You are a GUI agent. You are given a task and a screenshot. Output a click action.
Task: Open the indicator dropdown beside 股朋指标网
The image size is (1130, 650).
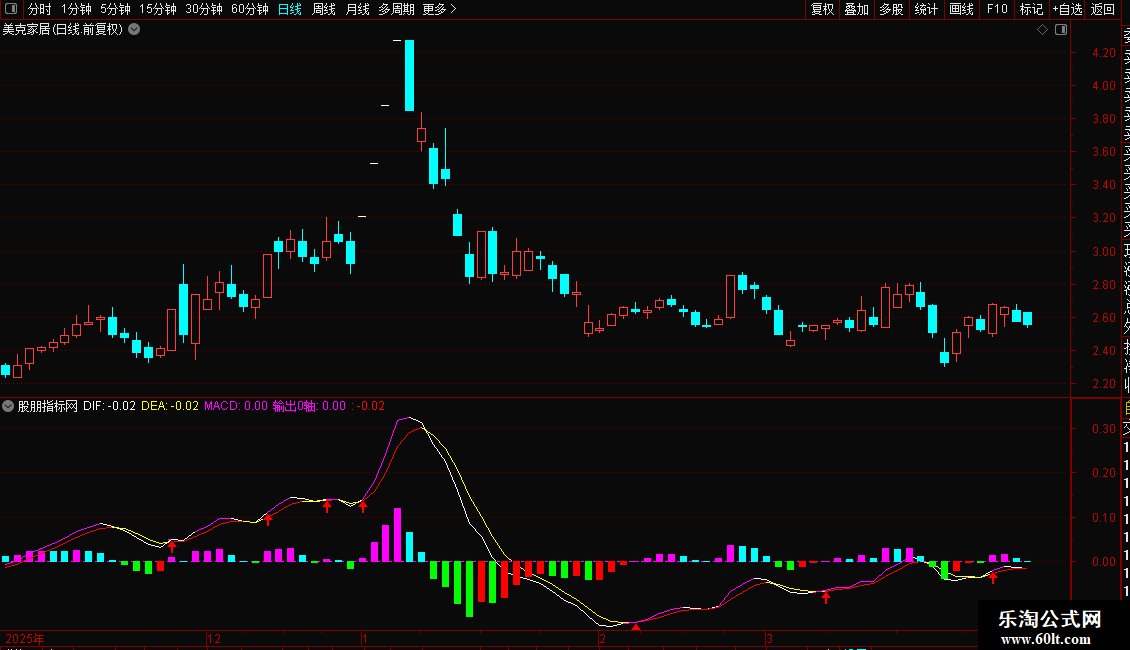[x=8, y=406]
